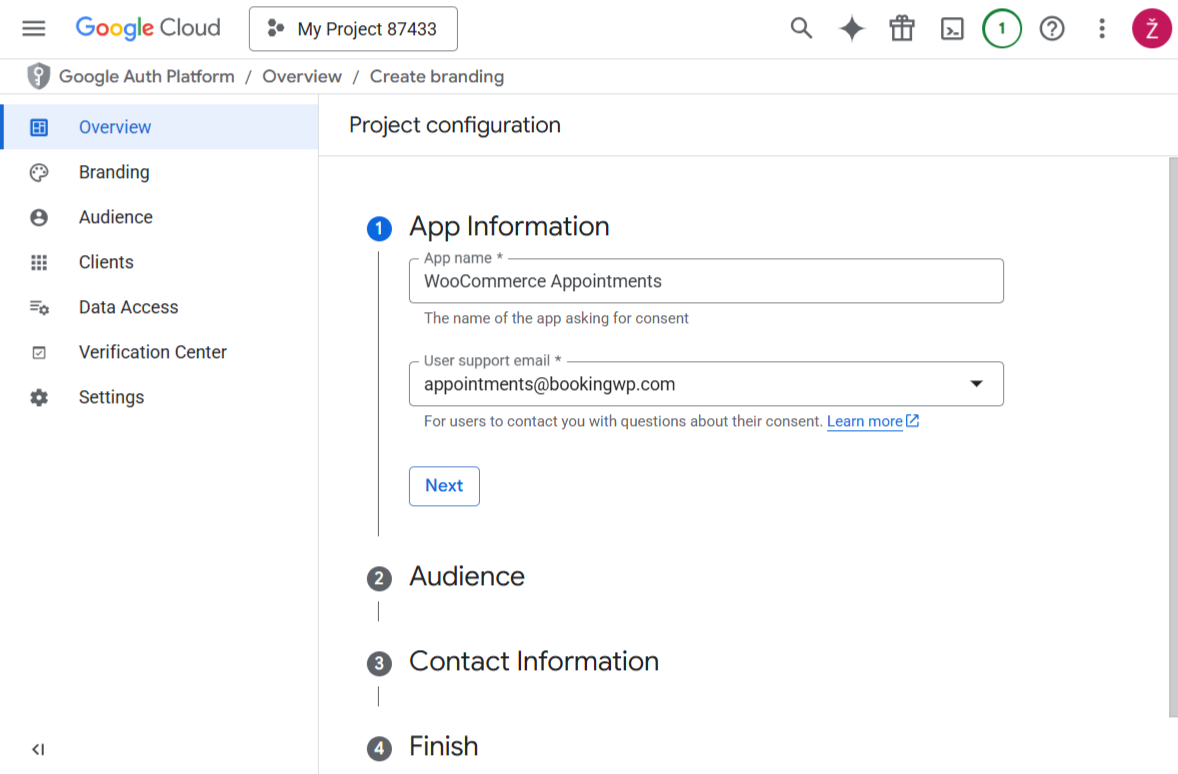Expand the Audience step heading

(x=467, y=576)
